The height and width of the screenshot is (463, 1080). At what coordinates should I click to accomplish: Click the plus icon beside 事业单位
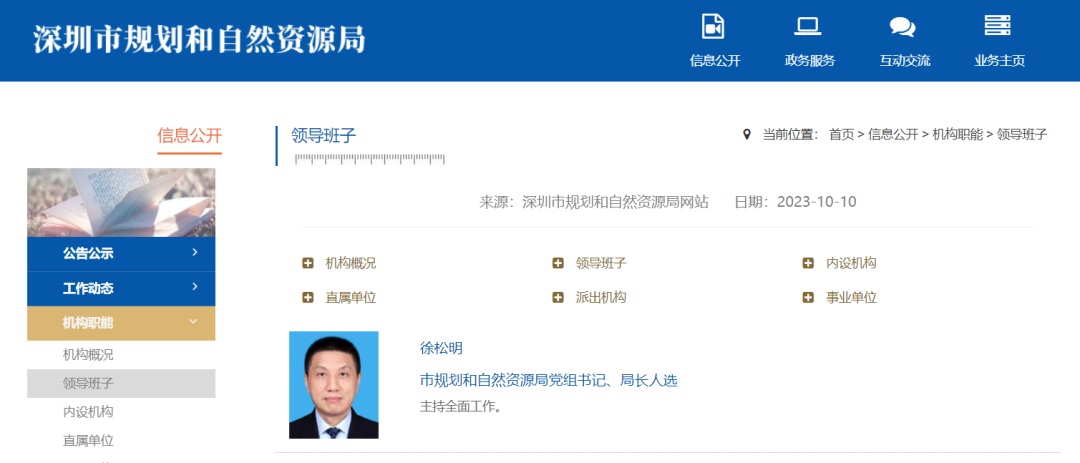coord(809,298)
